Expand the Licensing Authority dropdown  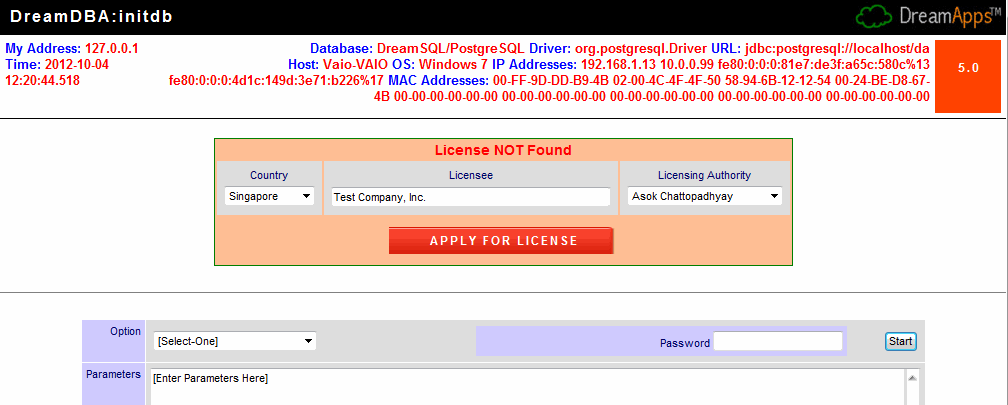click(x=705, y=196)
